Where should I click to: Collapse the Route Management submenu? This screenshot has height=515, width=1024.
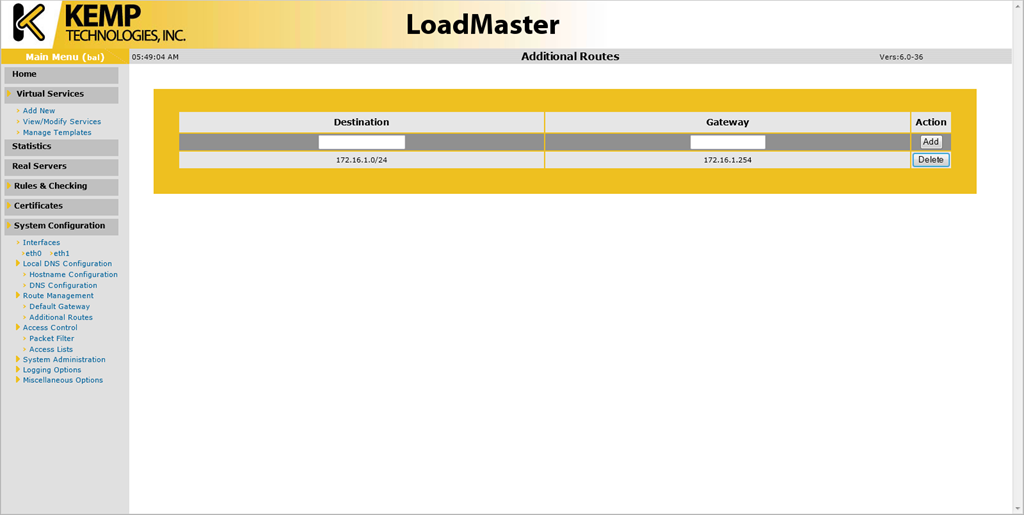click(x=58, y=296)
